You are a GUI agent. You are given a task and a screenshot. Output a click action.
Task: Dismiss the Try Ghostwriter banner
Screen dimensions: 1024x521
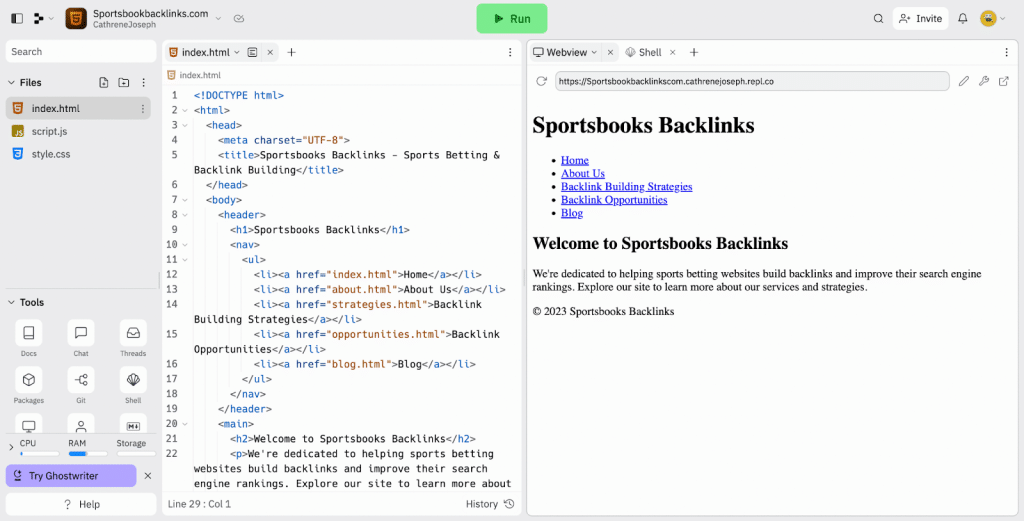(148, 476)
